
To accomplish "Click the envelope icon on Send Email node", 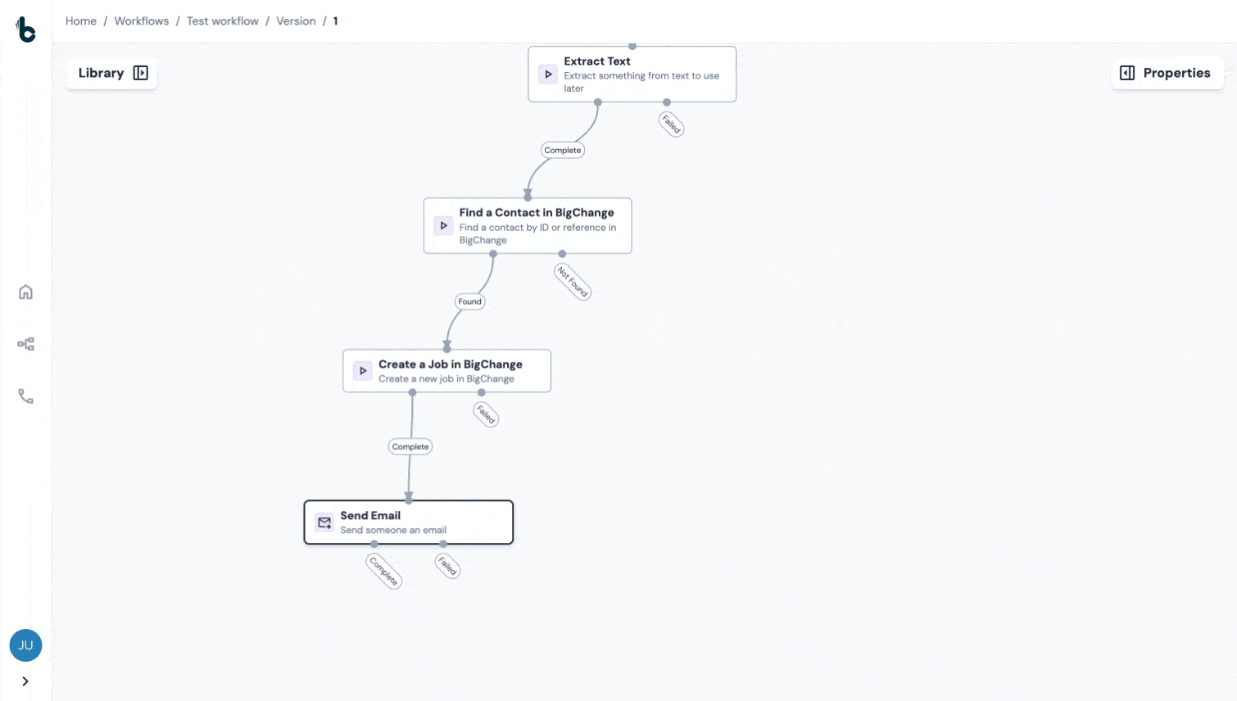I will click(x=324, y=522).
